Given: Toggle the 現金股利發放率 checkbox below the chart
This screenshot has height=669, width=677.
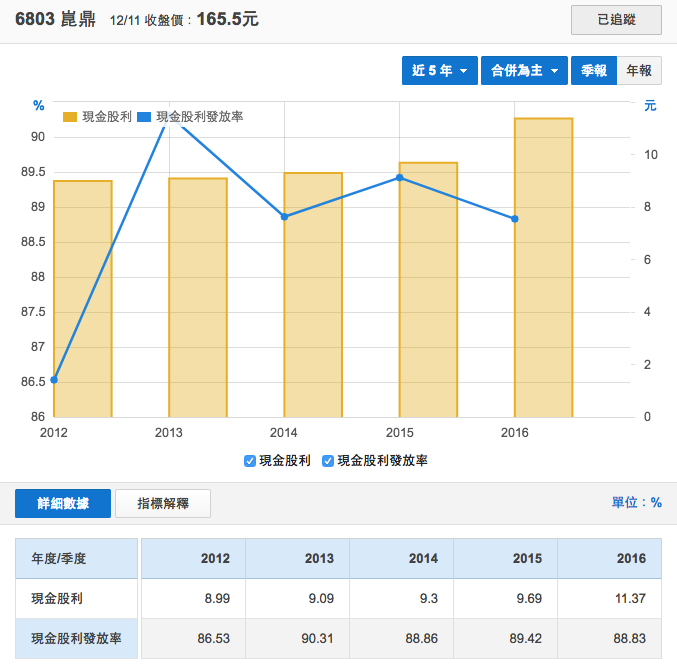Looking at the screenshot, I should [x=329, y=461].
